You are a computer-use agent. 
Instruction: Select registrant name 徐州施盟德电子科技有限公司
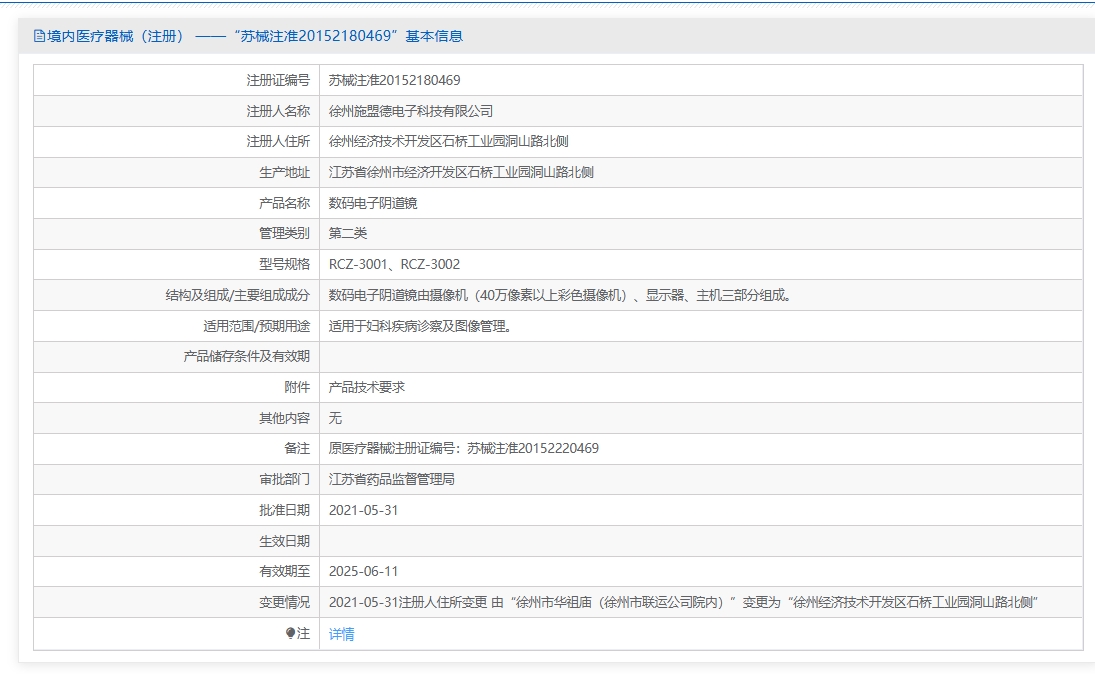point(411,111)
